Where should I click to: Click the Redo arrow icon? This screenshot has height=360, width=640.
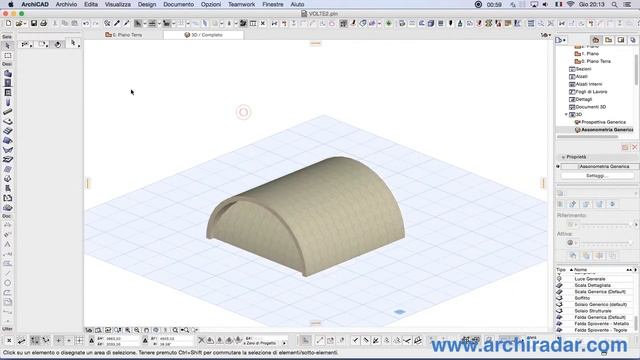(95, 24)
